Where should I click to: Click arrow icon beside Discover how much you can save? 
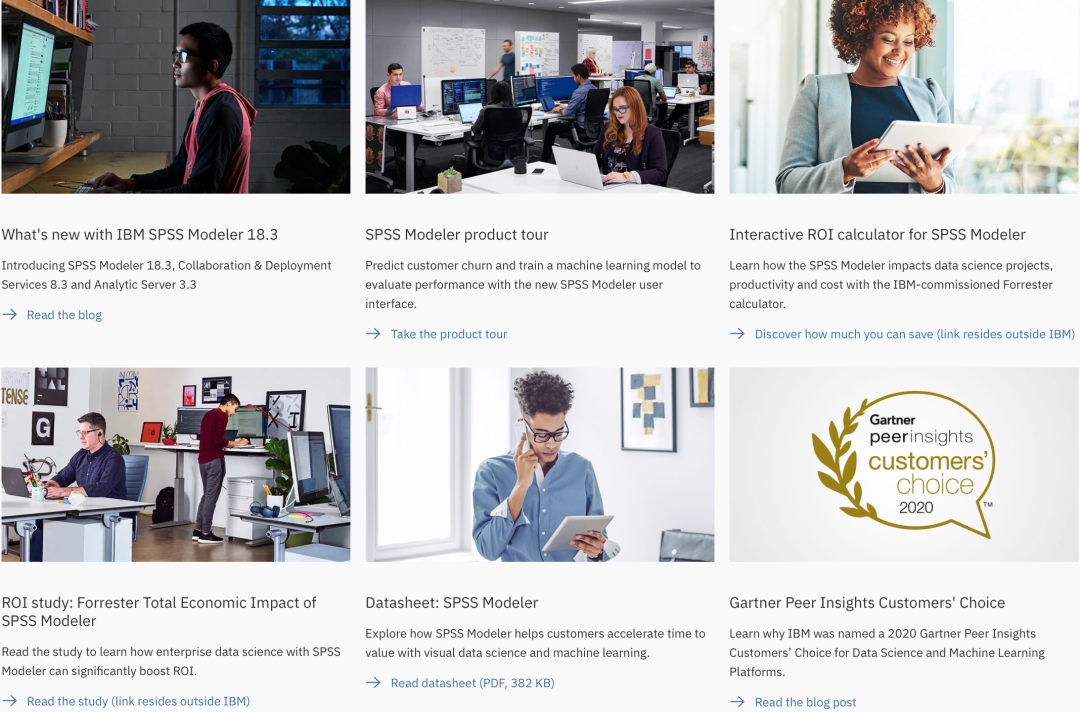(x=737, y=334)
